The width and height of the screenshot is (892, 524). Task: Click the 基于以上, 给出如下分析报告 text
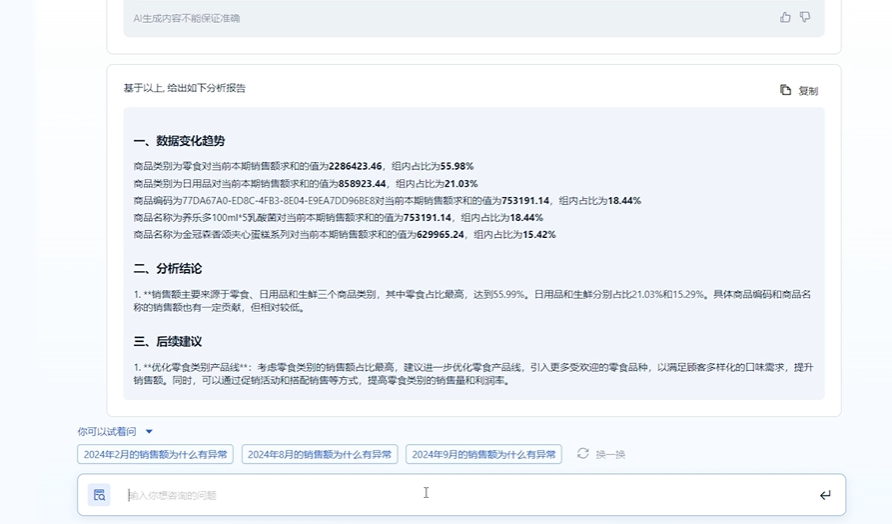pos(185,88)
